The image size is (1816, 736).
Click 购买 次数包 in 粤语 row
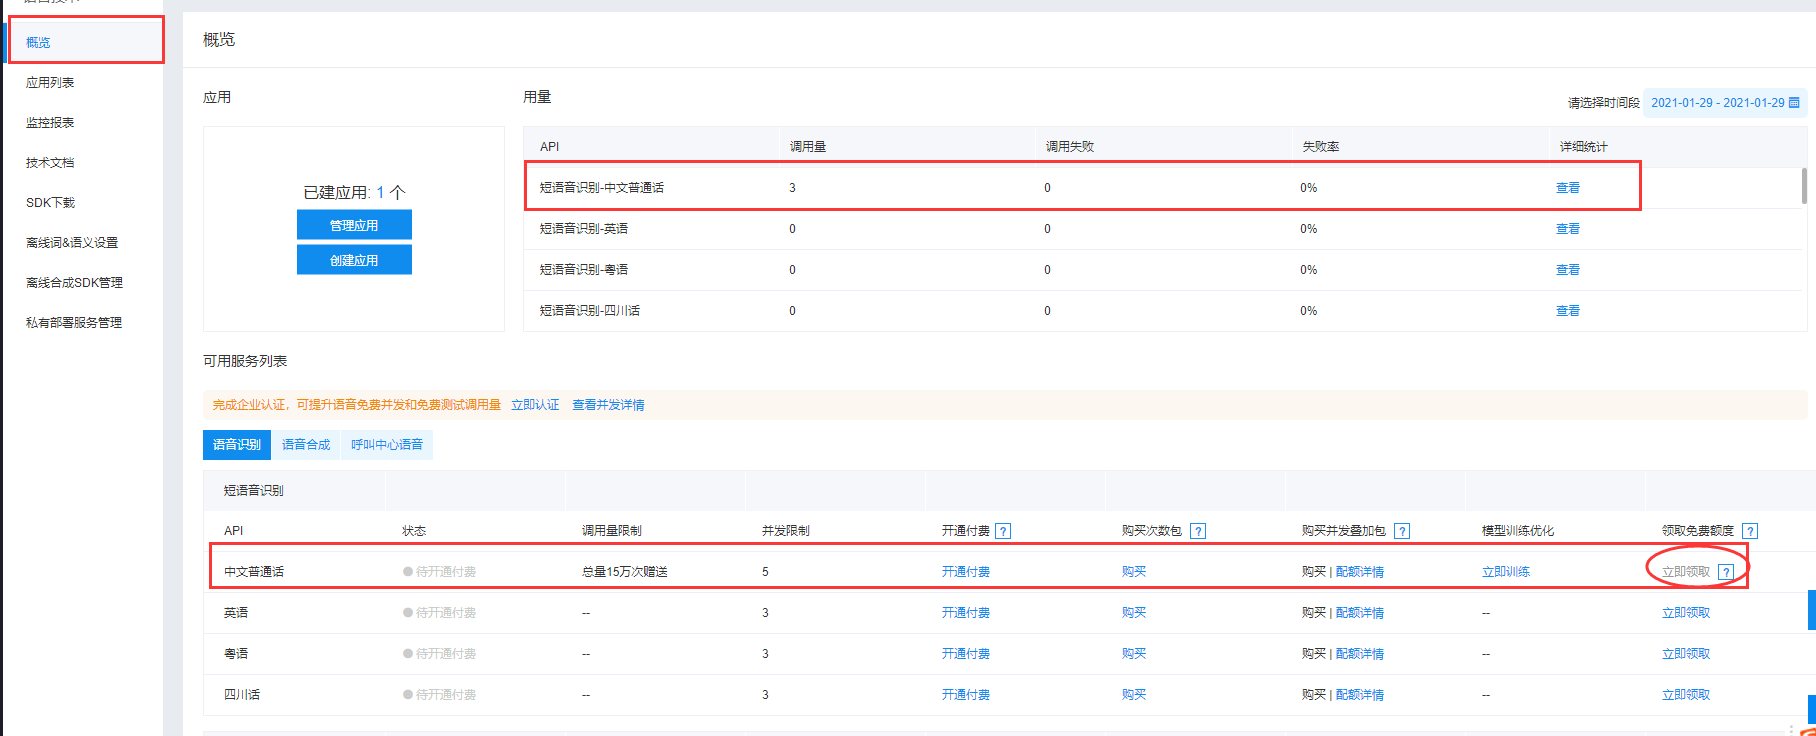pos(1134,654)
